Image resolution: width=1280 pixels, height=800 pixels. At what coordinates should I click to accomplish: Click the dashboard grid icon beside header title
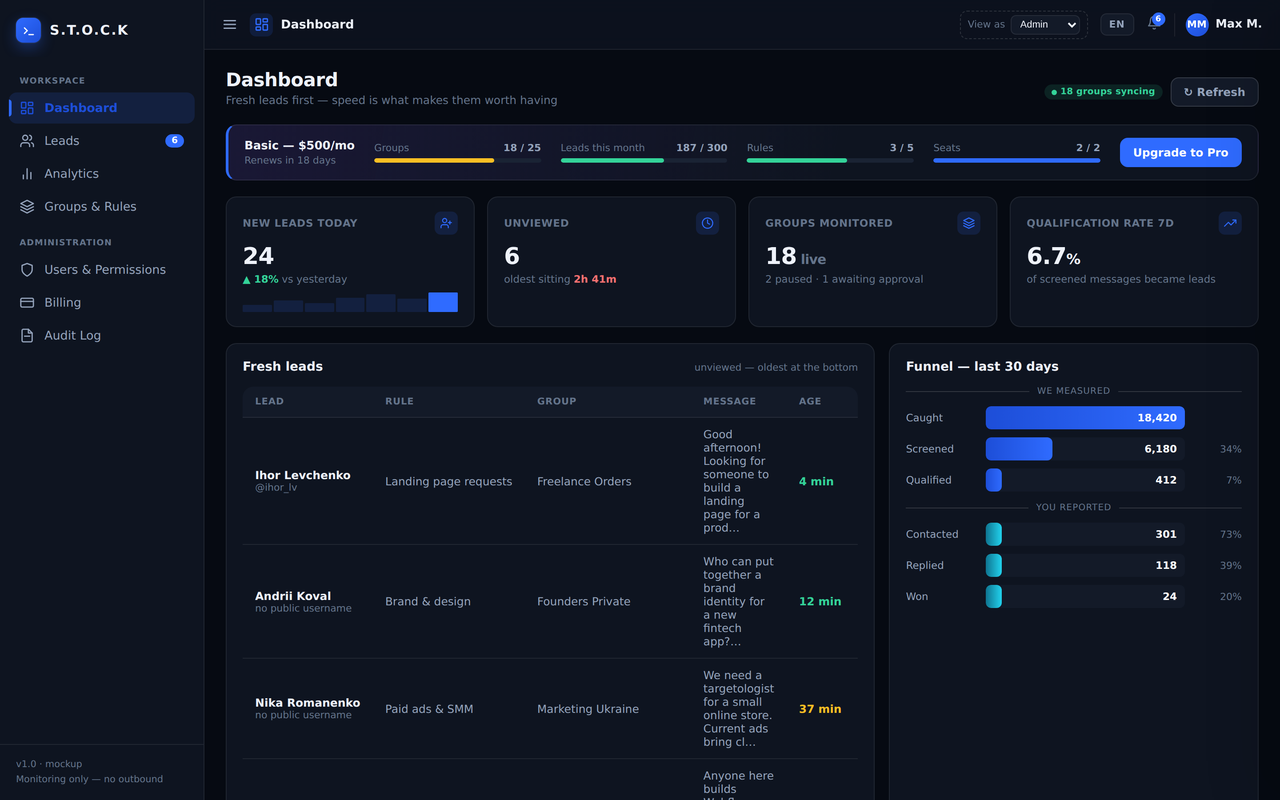pyautogui.click(x=261, y=24)
